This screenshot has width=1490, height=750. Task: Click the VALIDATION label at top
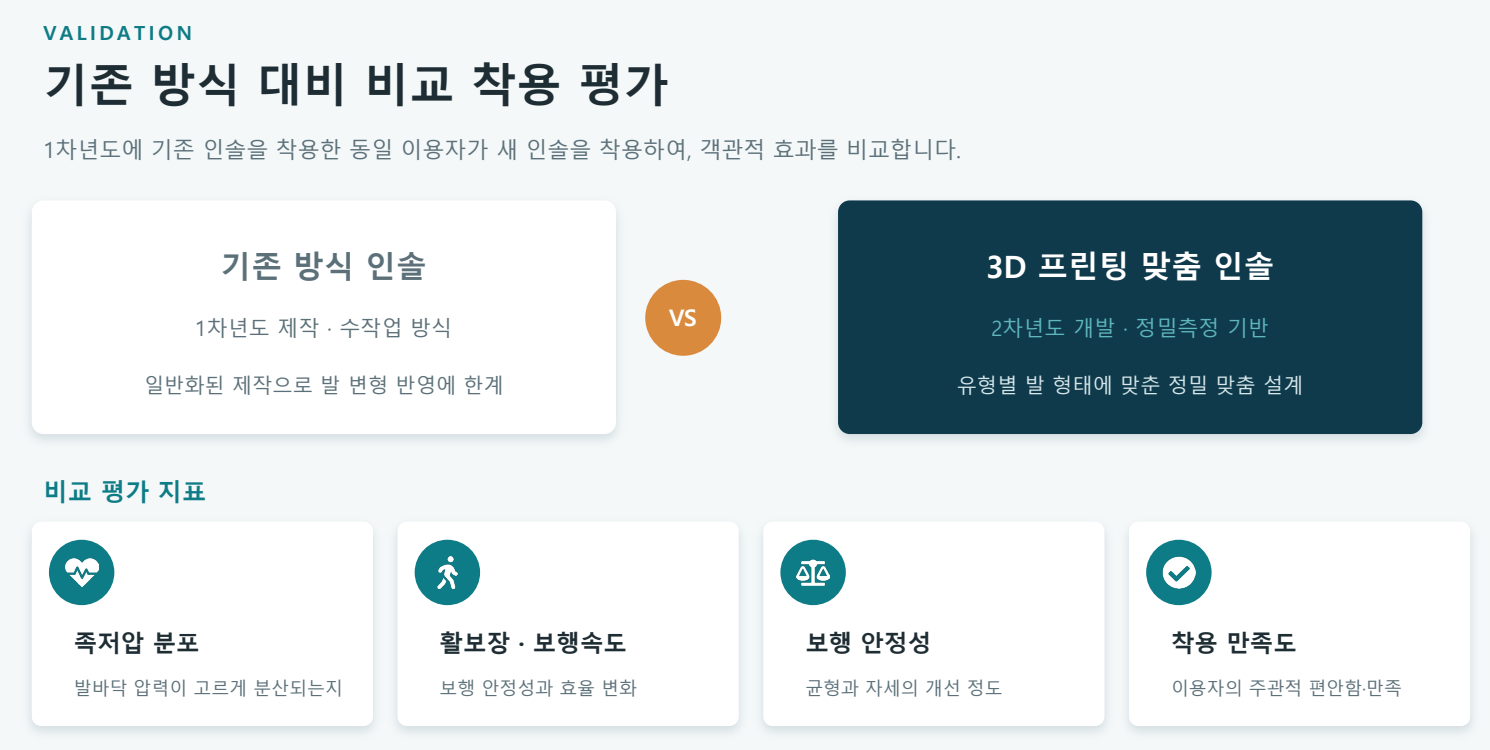pos(118,33)
